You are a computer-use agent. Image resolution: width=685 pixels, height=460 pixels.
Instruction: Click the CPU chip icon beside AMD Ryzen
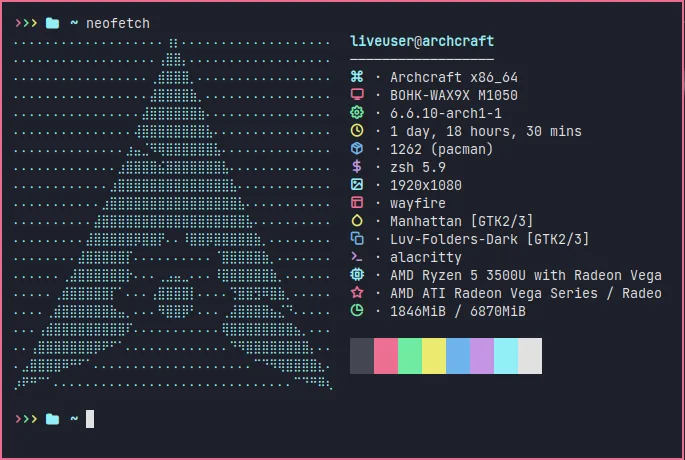point(357,274)
